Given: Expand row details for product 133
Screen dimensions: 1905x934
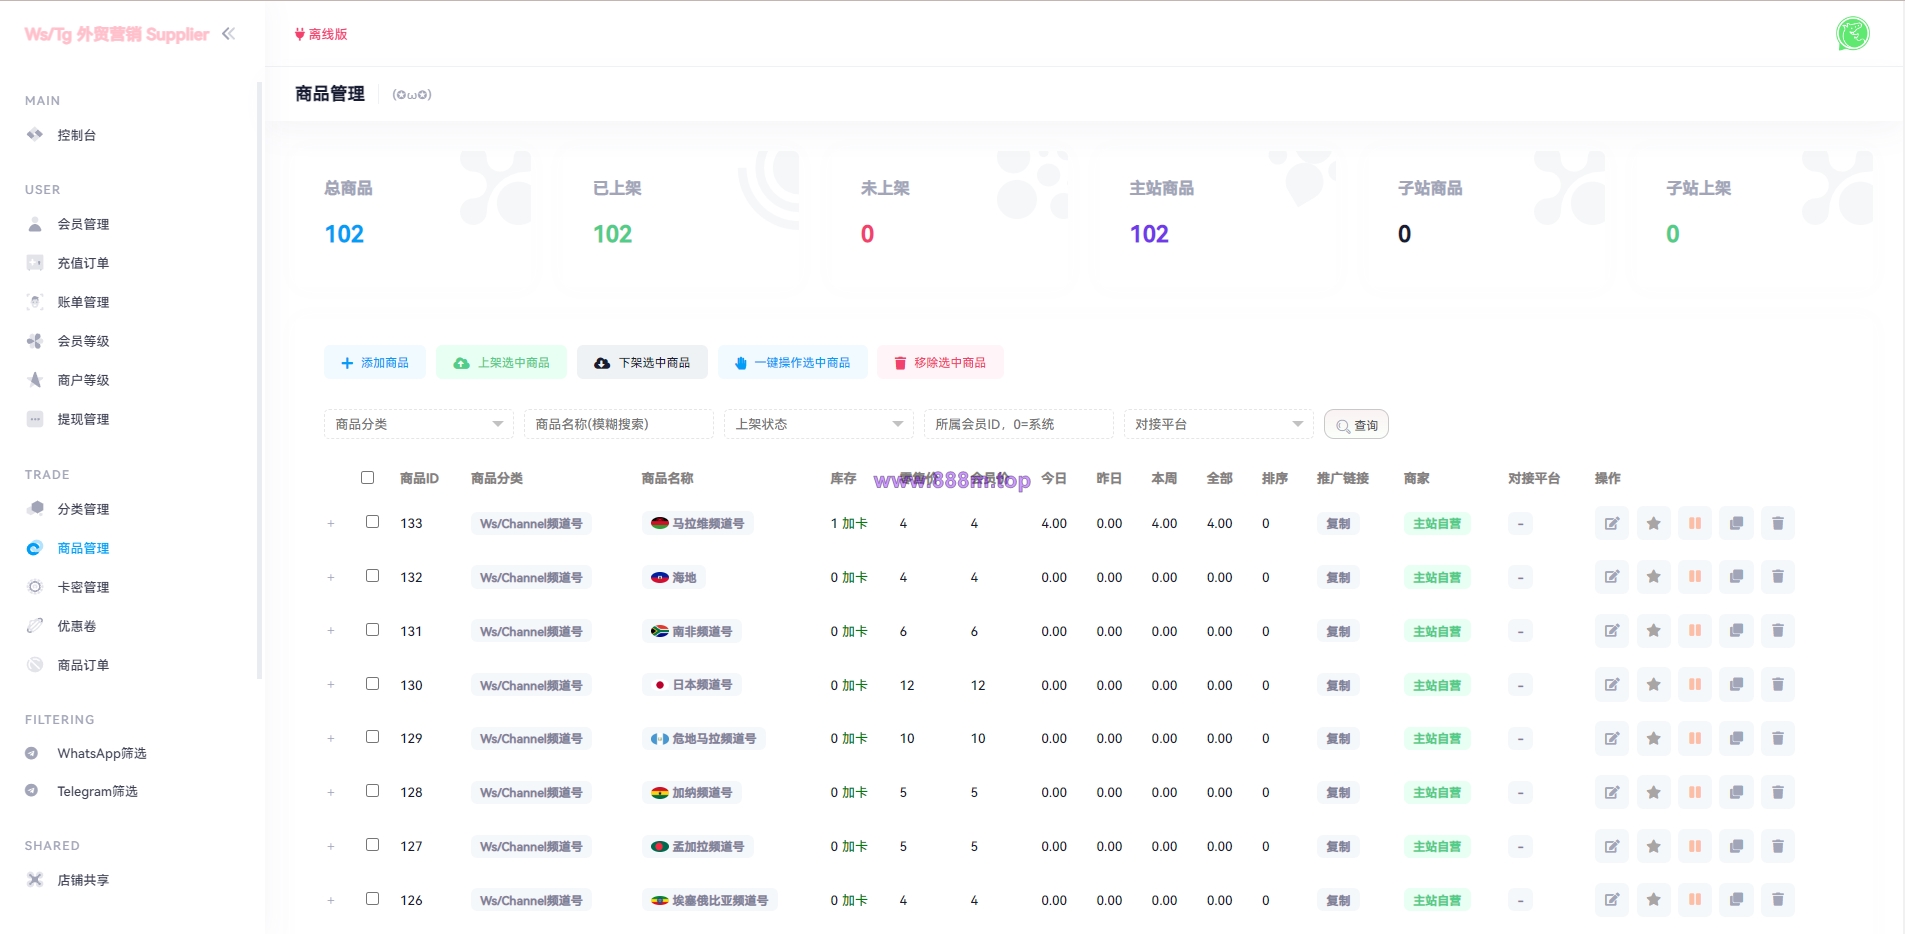Looking at the screenshot, I should 331,524.
